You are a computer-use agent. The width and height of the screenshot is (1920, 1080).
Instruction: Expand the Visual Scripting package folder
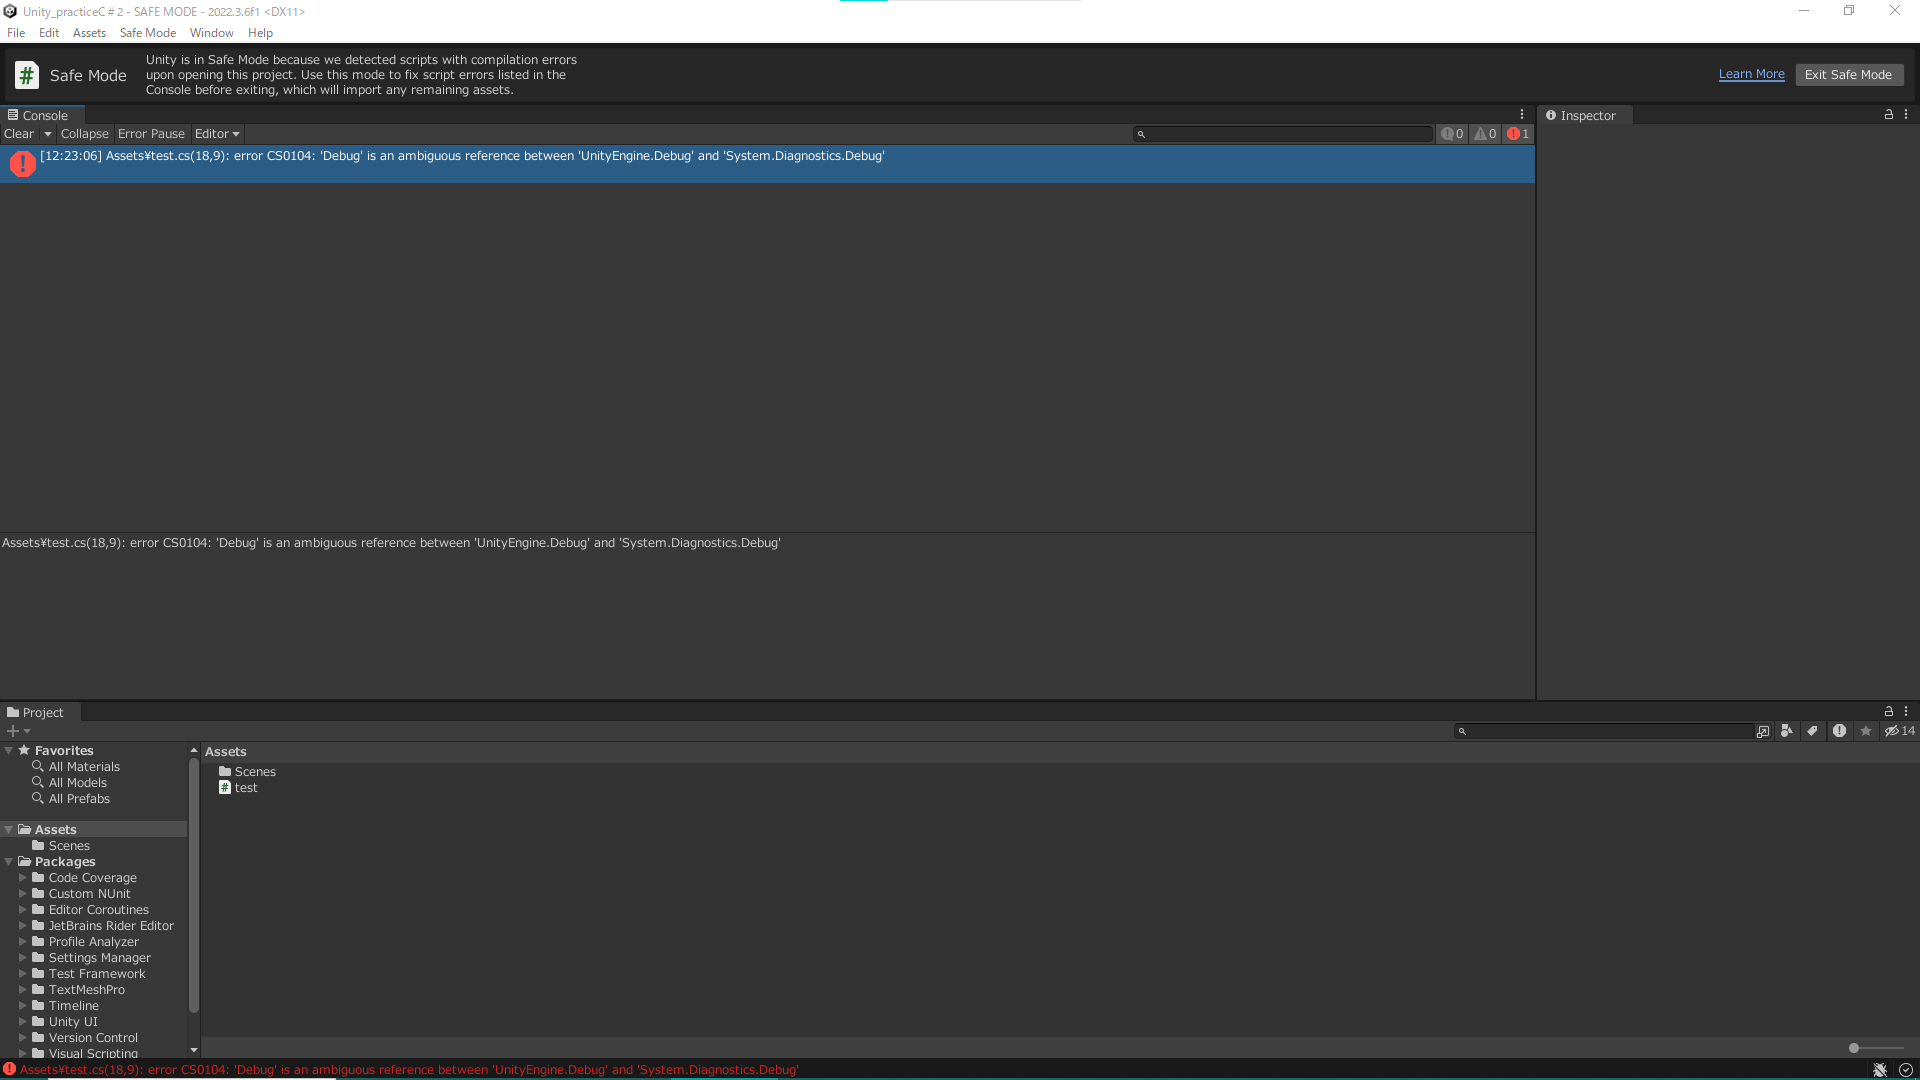point(22,1052)
